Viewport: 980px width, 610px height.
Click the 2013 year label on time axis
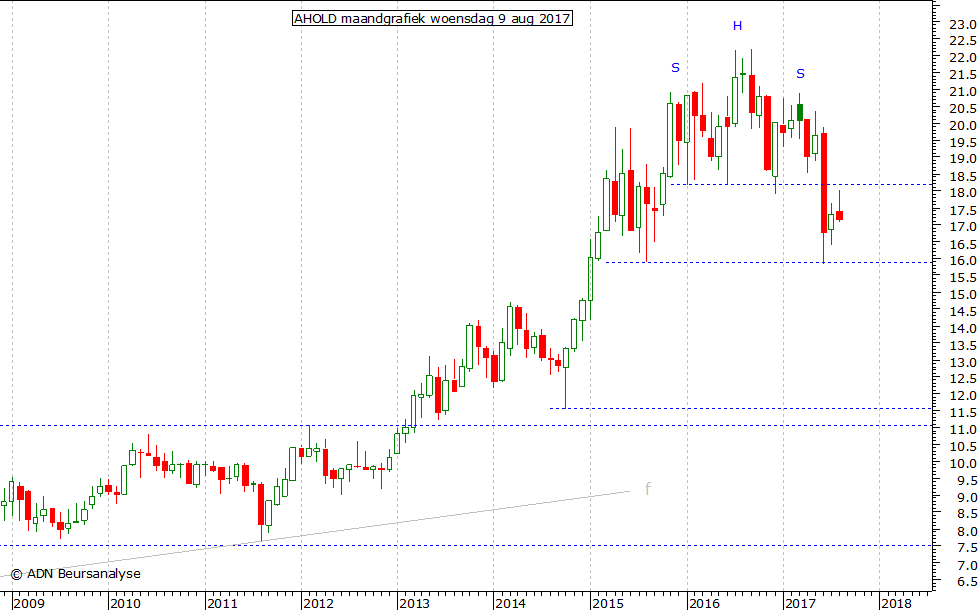coord(414,603)
